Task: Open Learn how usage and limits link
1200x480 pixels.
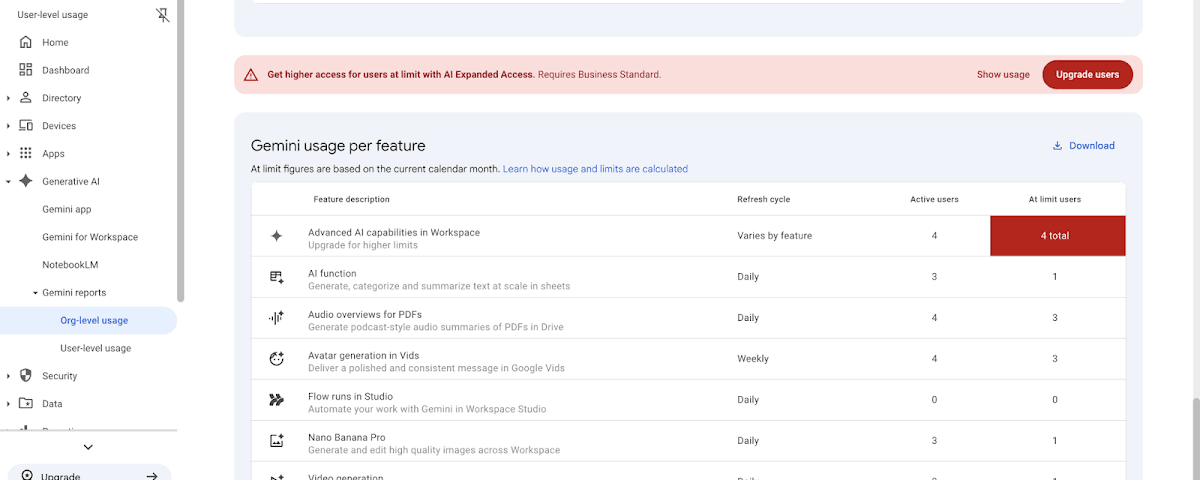Action: pyautogui.click(x=595, y=169)
